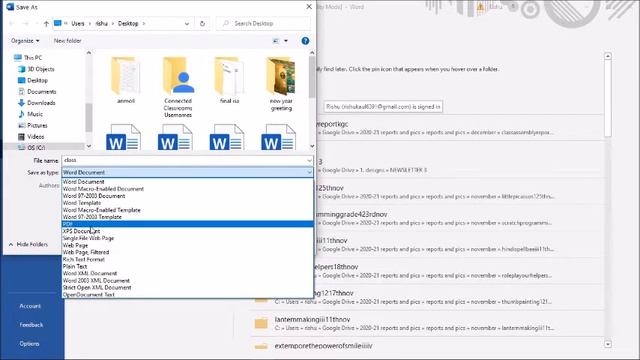Choose Word 2003 XML Document
This screenshot has height=360, width=640.
pos(96,280)
